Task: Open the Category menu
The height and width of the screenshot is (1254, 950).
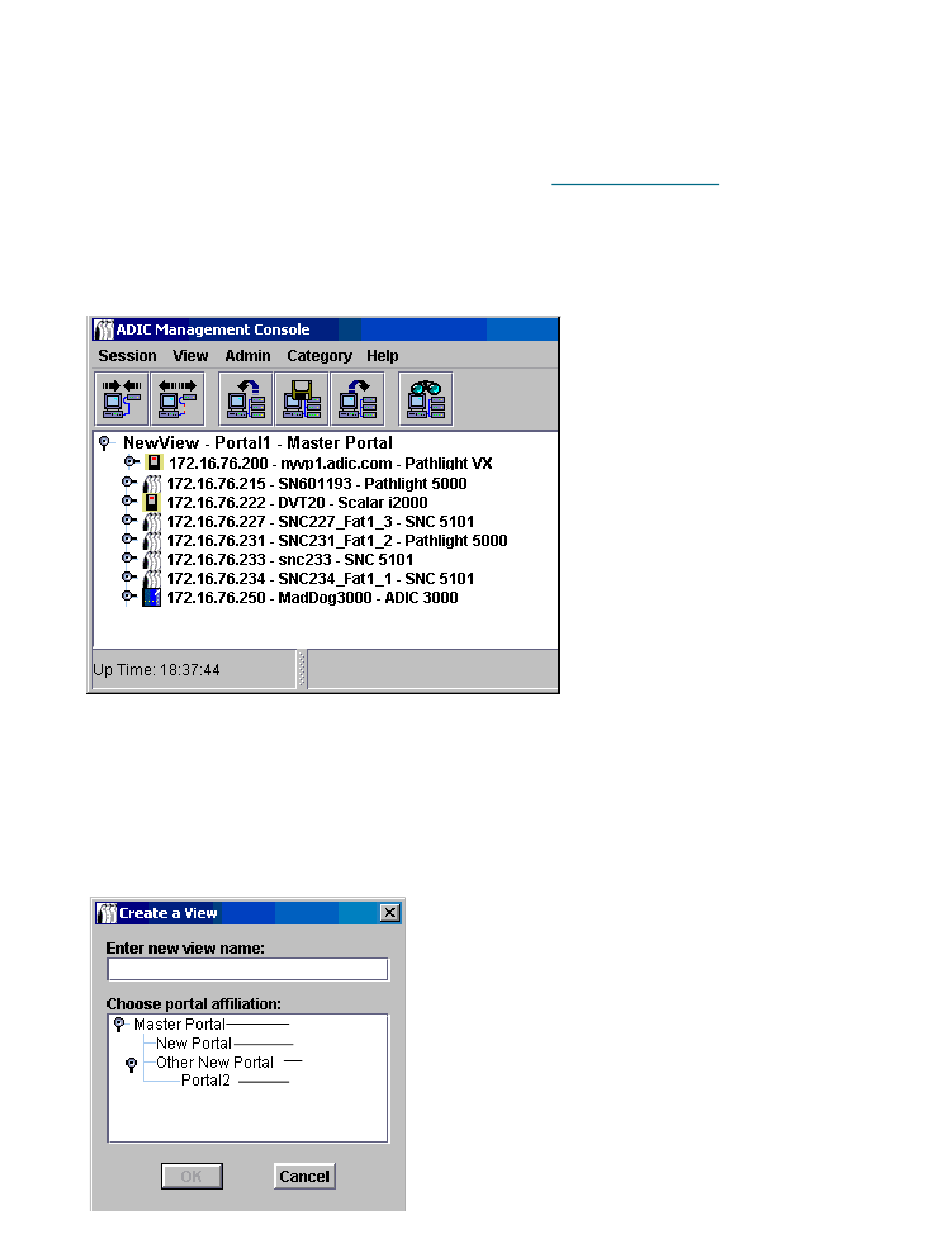Action: [x=319, y=356]
